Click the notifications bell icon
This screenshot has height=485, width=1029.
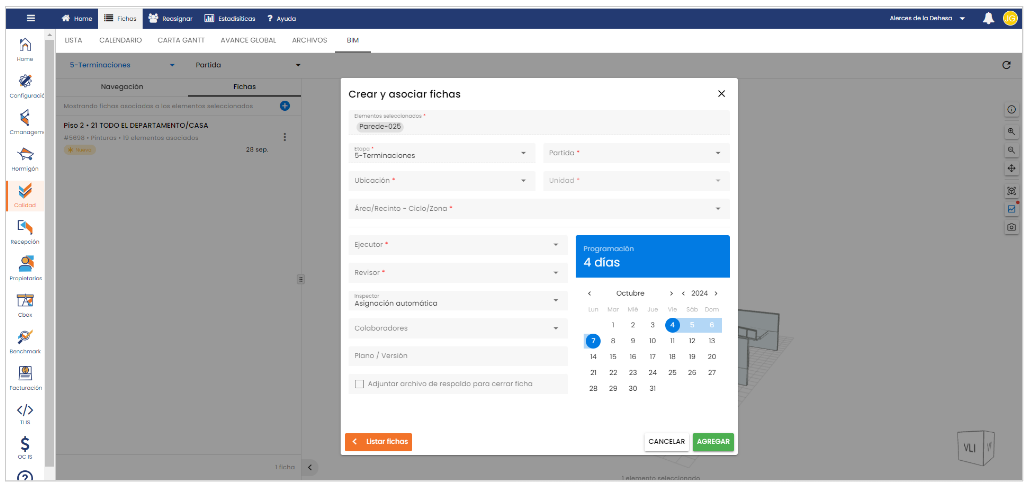(x=988, y=18)
